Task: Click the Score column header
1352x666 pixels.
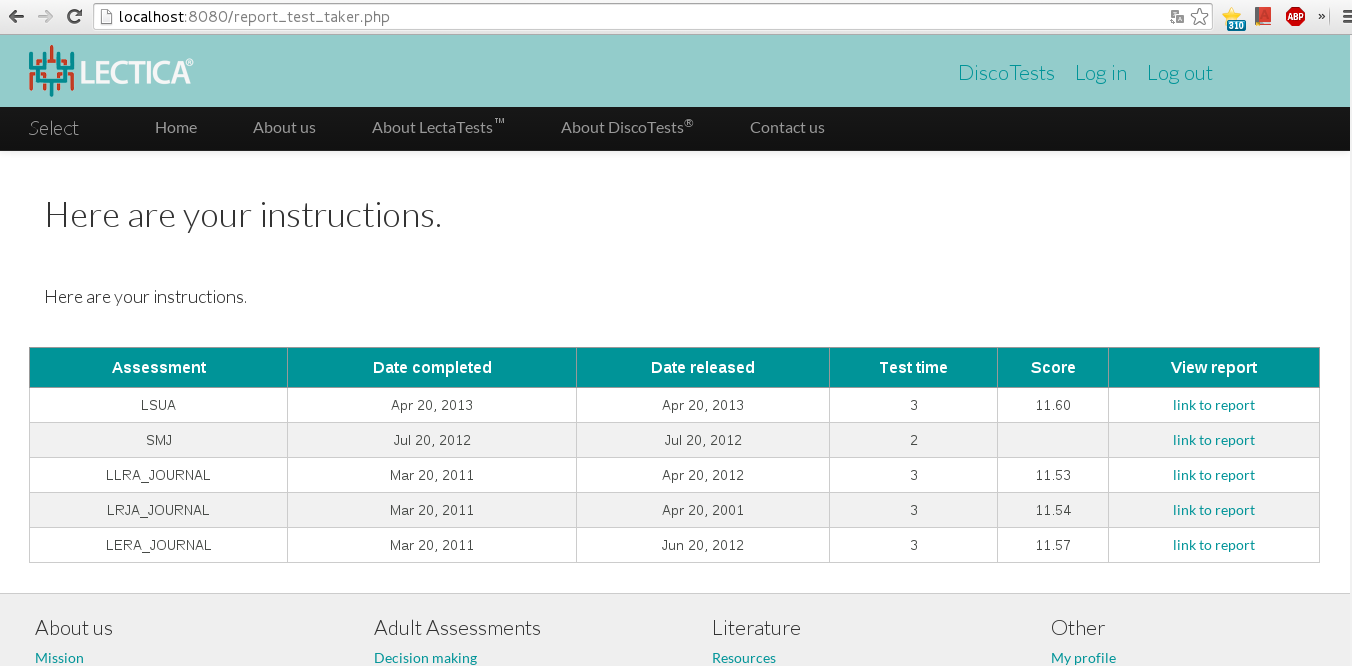Action: tap(1053, 367)
